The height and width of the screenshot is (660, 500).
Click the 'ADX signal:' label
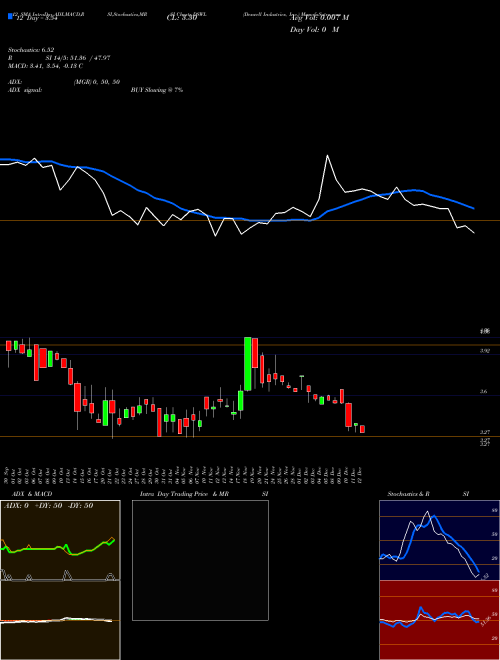pyautogui.click(x=25, y=90)
